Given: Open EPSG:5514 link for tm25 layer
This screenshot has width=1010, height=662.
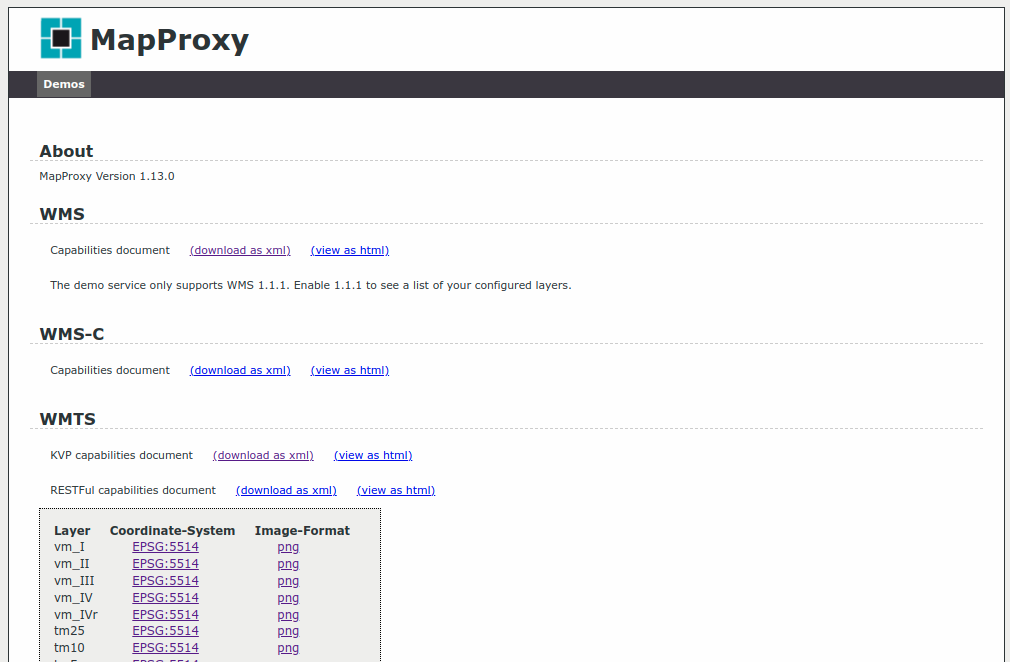Looking at the screenshot, I should [x=165, y=631].
